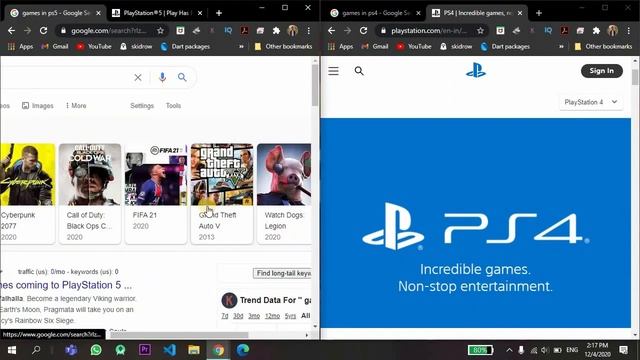The width and height of the screenshot is (640, 360).
Task: Open Chrome menu dots in the left window
Action: [309, 31]
